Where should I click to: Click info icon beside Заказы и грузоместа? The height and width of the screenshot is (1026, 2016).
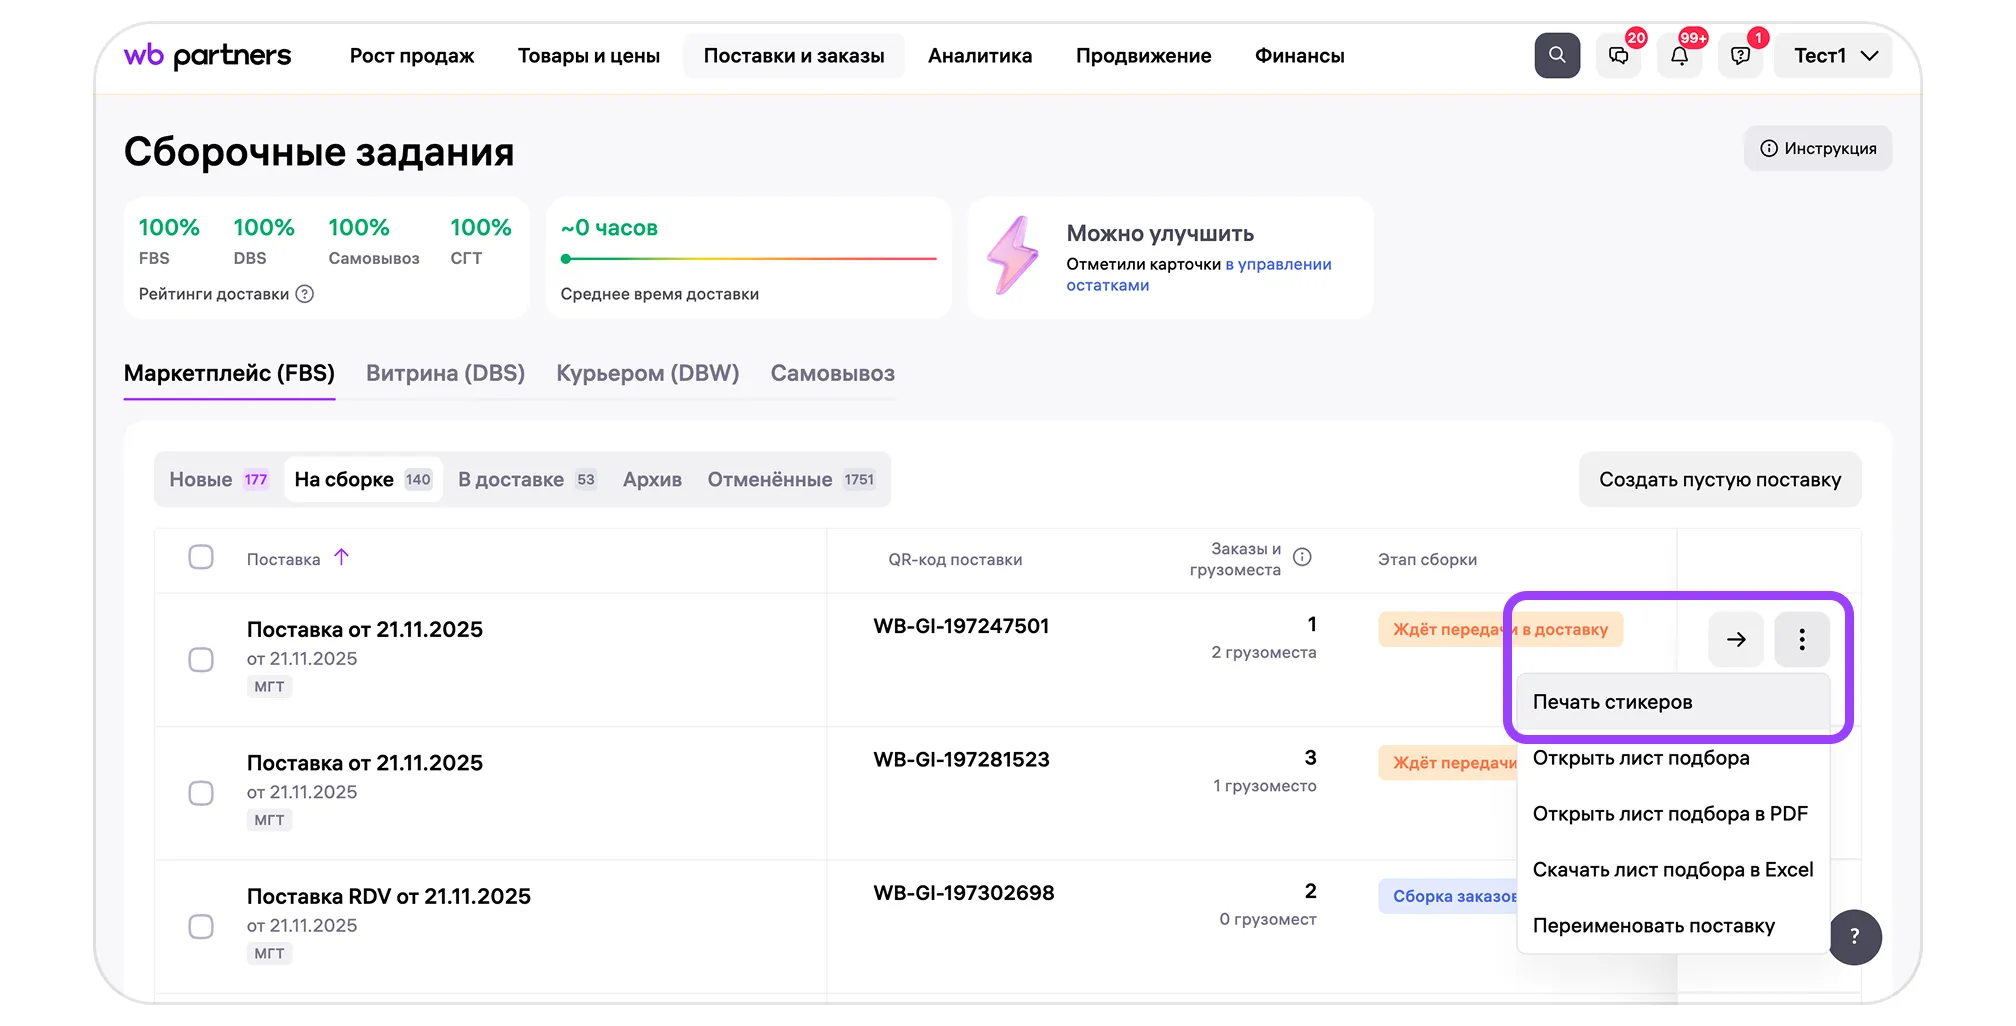coord(1302,558)
